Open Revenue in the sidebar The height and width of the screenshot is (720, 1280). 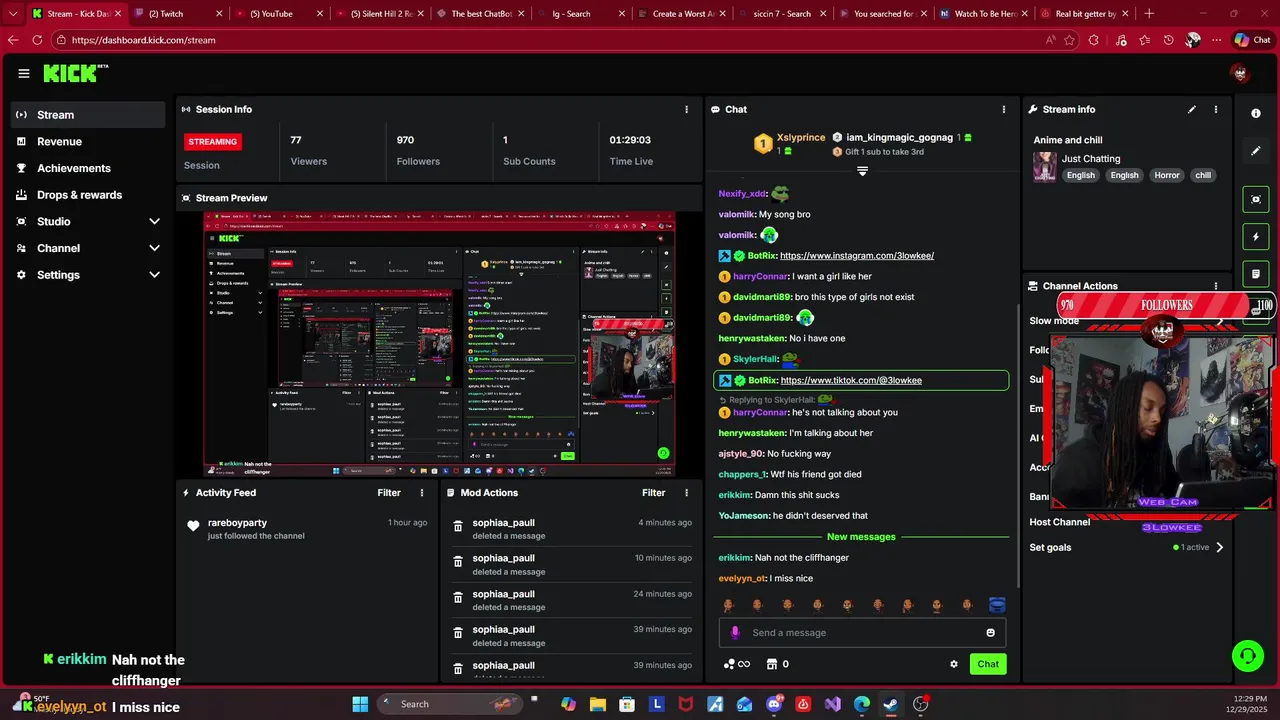pyautogui.click(x=90, y=142)
